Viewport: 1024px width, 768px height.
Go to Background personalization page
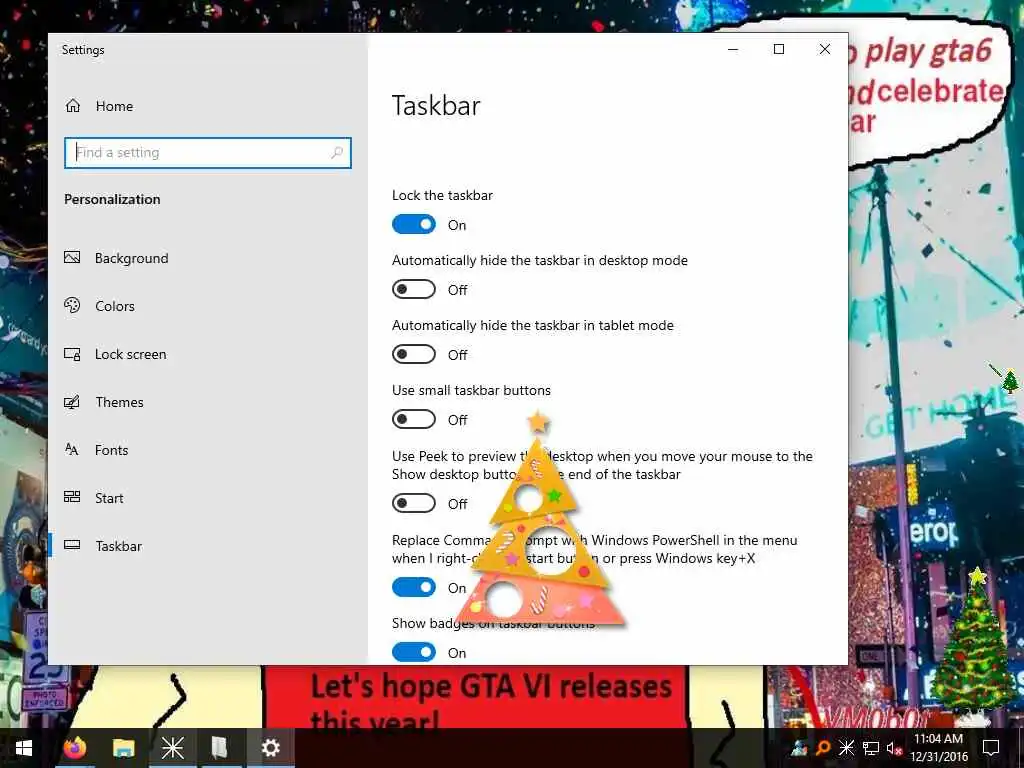(x=208, y=258)
